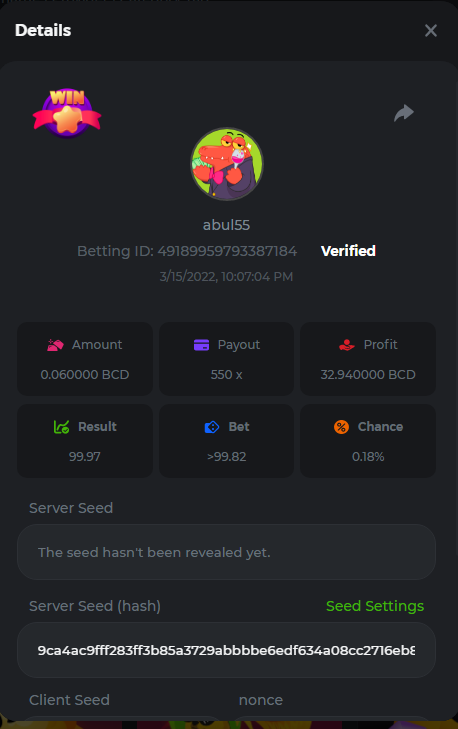This screenshot has height=729, width=458.
Task: Click the Result chart icon
Action: tap(61, 427)
